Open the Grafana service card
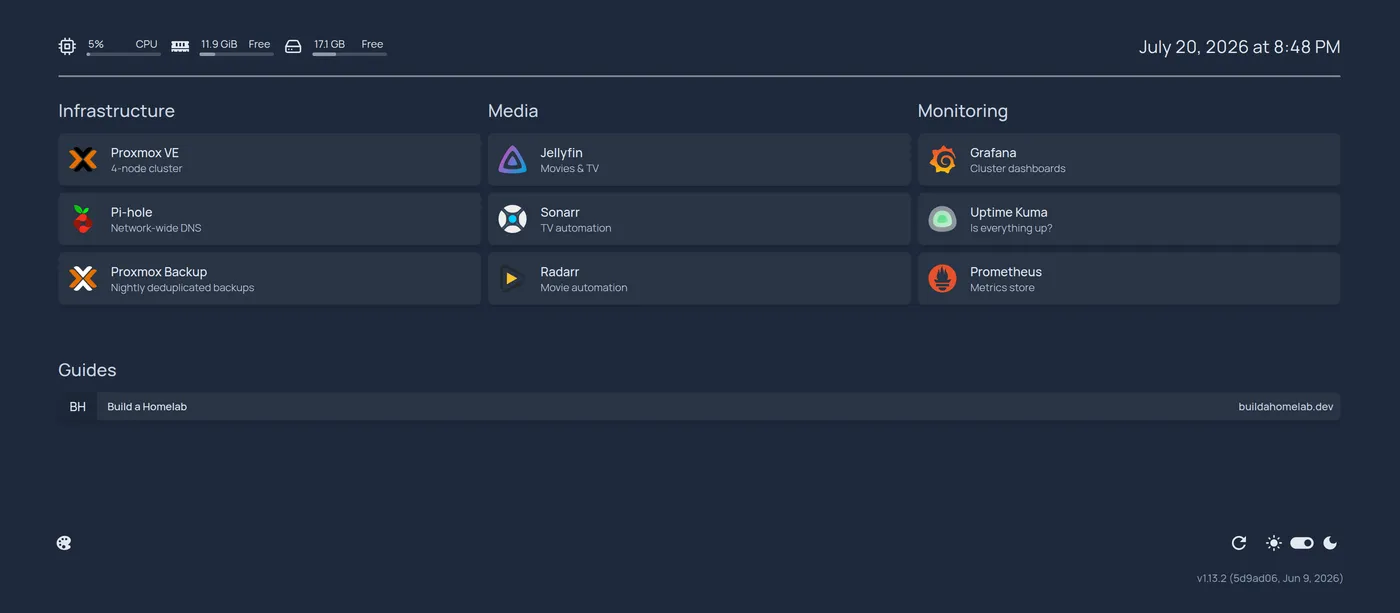Screen dimensions: 1400x613 pyautogui.click(x=1129, y=159)
